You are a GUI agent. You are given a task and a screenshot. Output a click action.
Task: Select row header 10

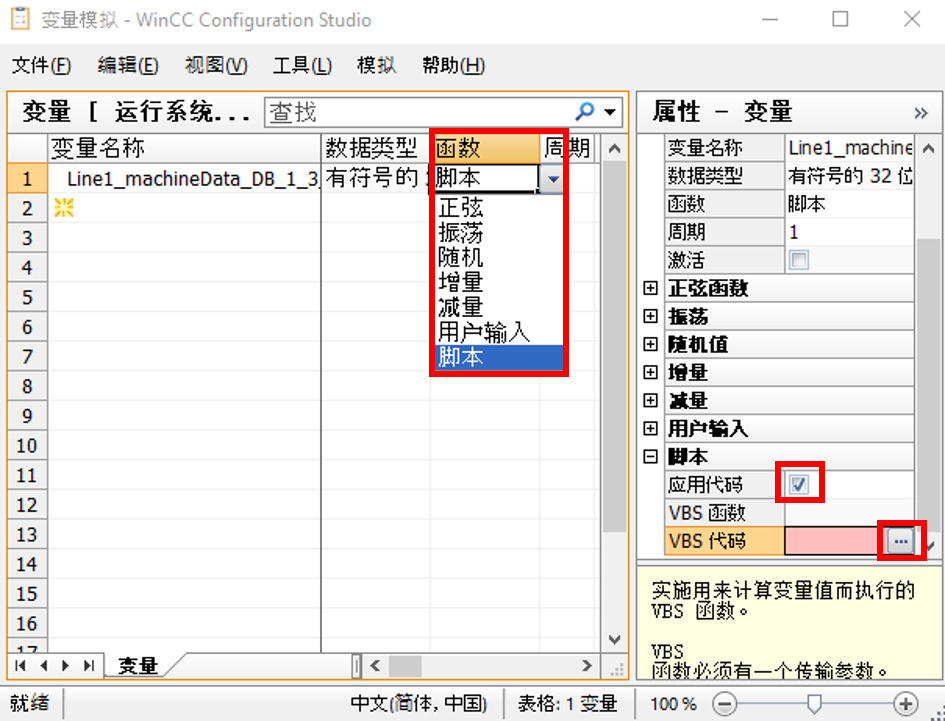[27, 446]
